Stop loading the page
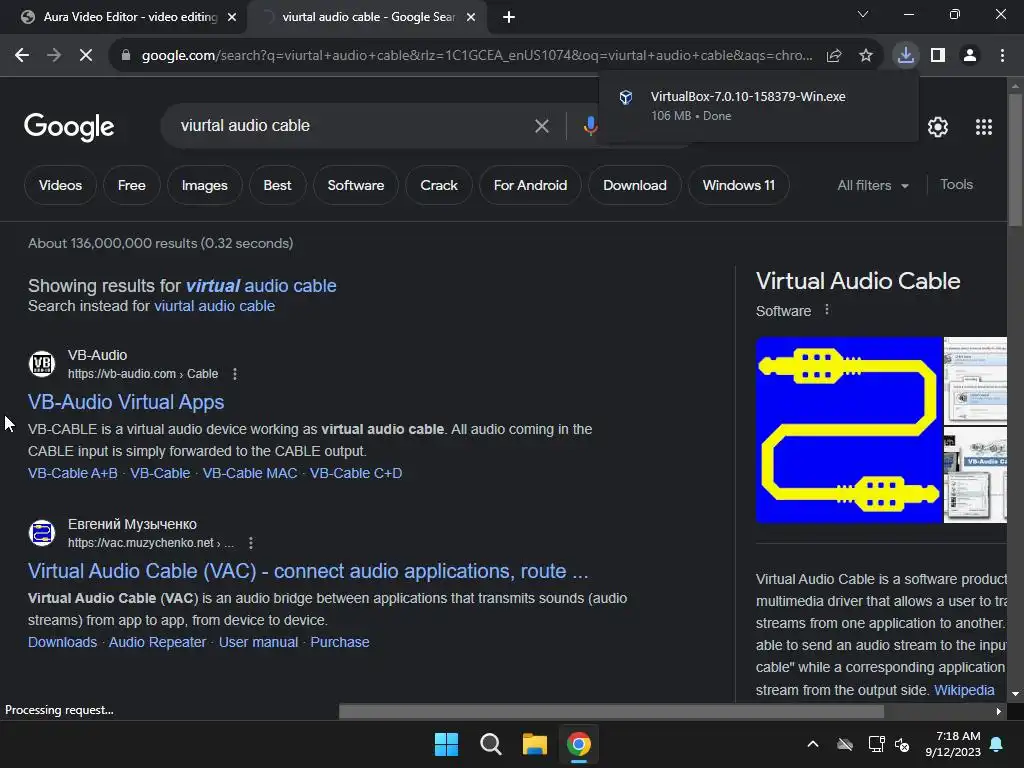Image resolution: width=1024 pixels, height=768 pixels. pyautogui.click(x=86, y=56)
